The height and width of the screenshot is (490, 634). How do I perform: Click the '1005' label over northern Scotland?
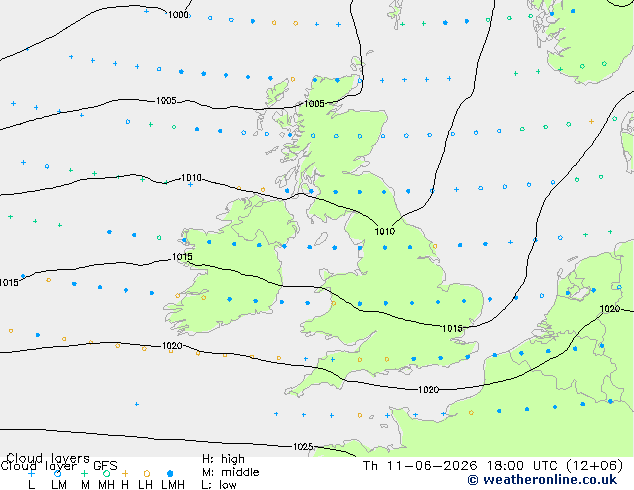tap(314, 104)
